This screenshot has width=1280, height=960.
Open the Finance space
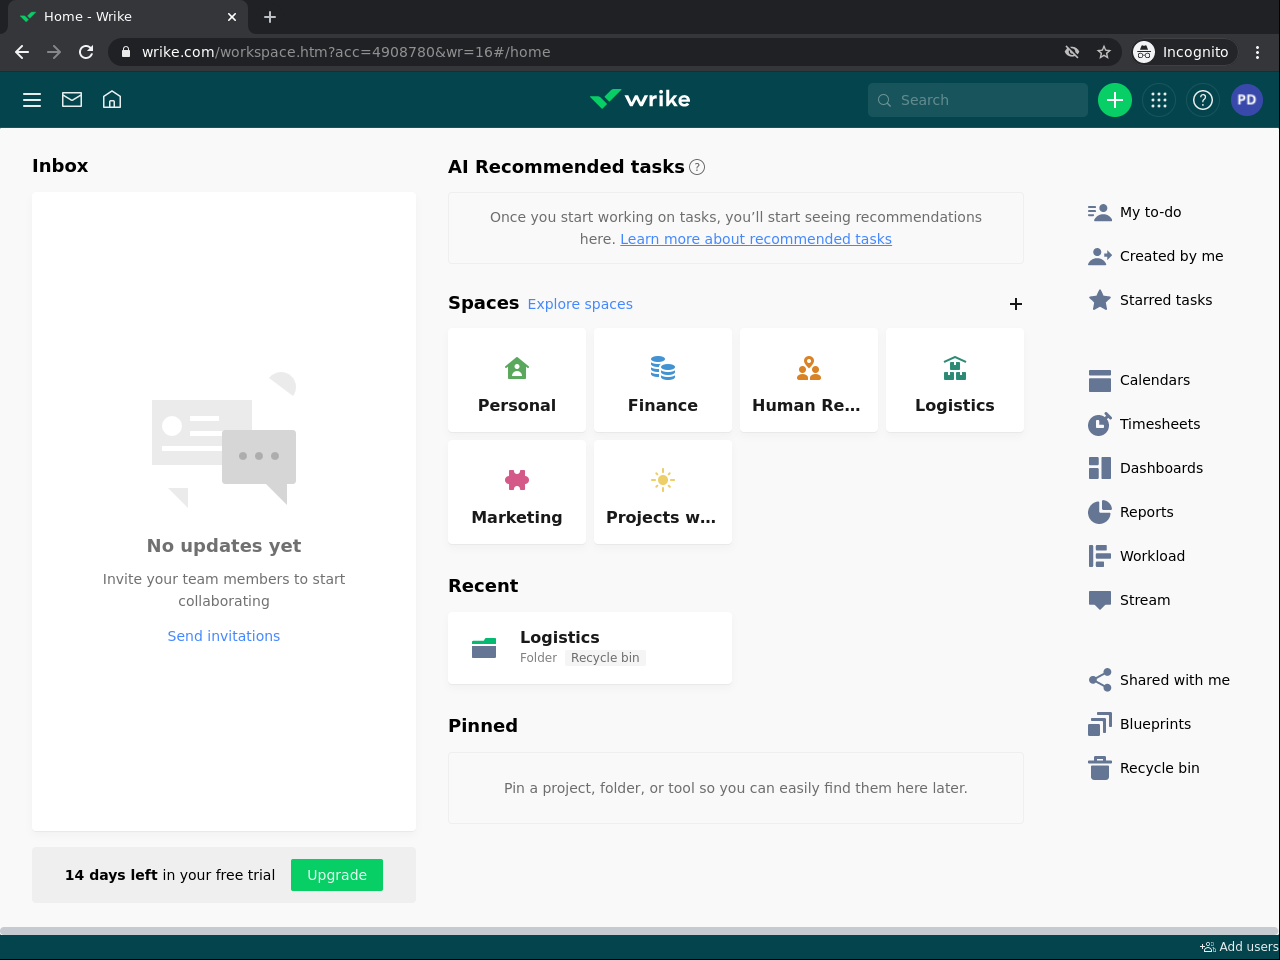(x=663, y=380)
